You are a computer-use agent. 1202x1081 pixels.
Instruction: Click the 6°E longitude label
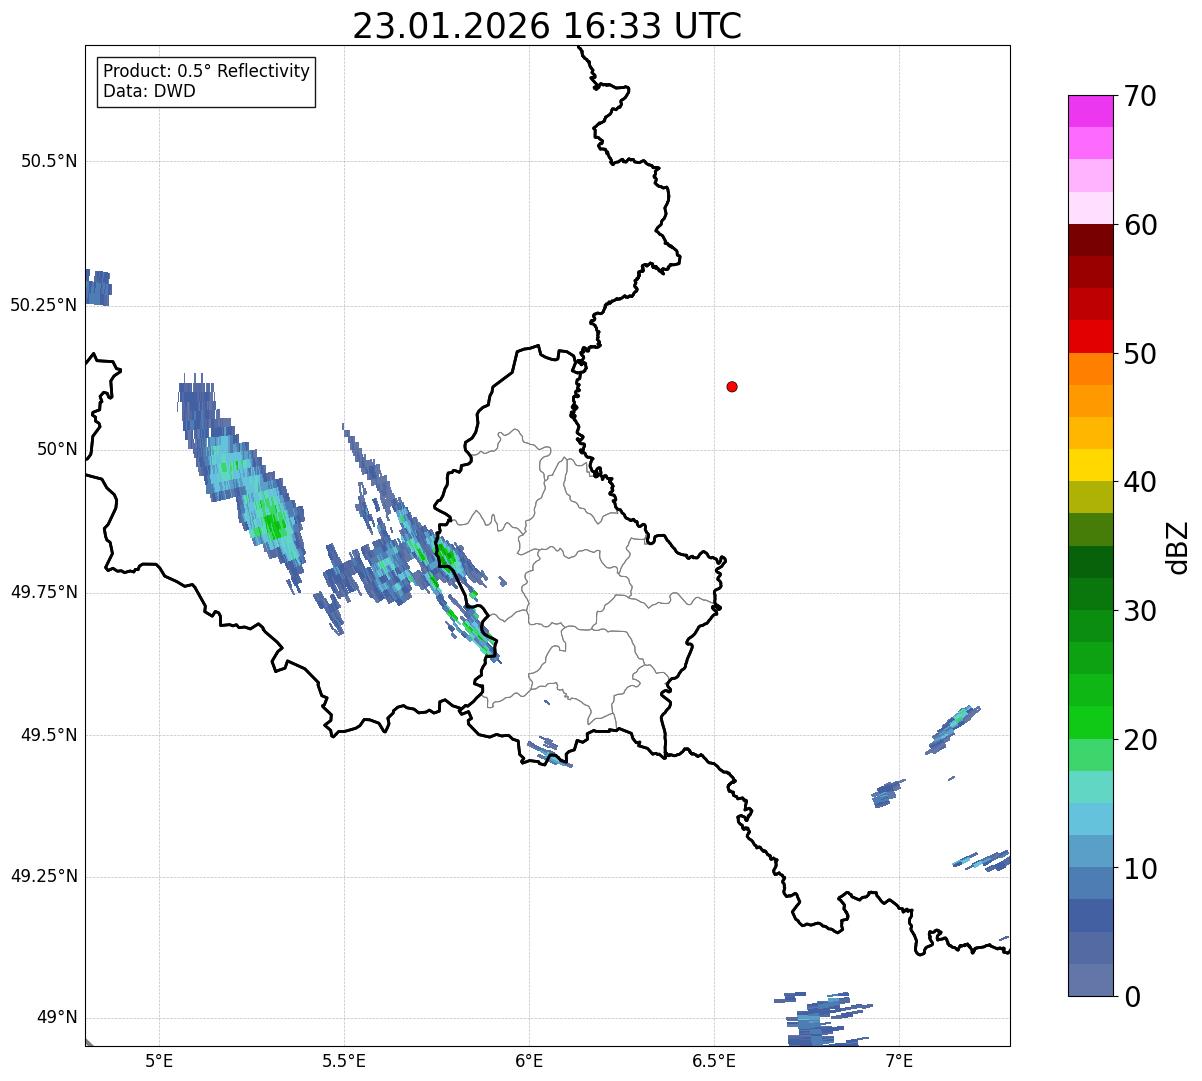click(529, 1060)
